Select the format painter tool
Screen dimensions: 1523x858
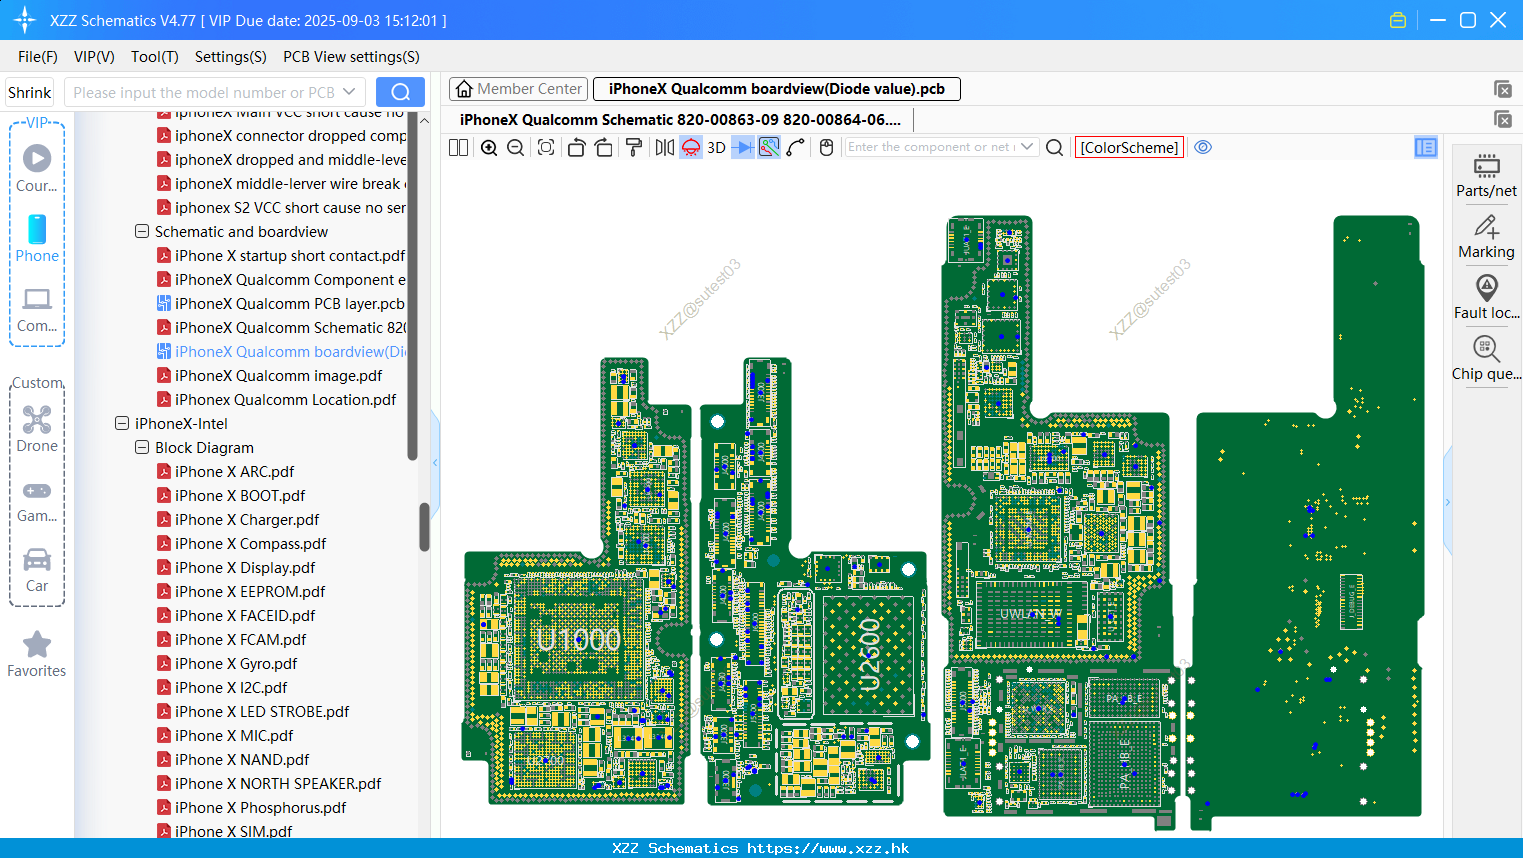634,148
